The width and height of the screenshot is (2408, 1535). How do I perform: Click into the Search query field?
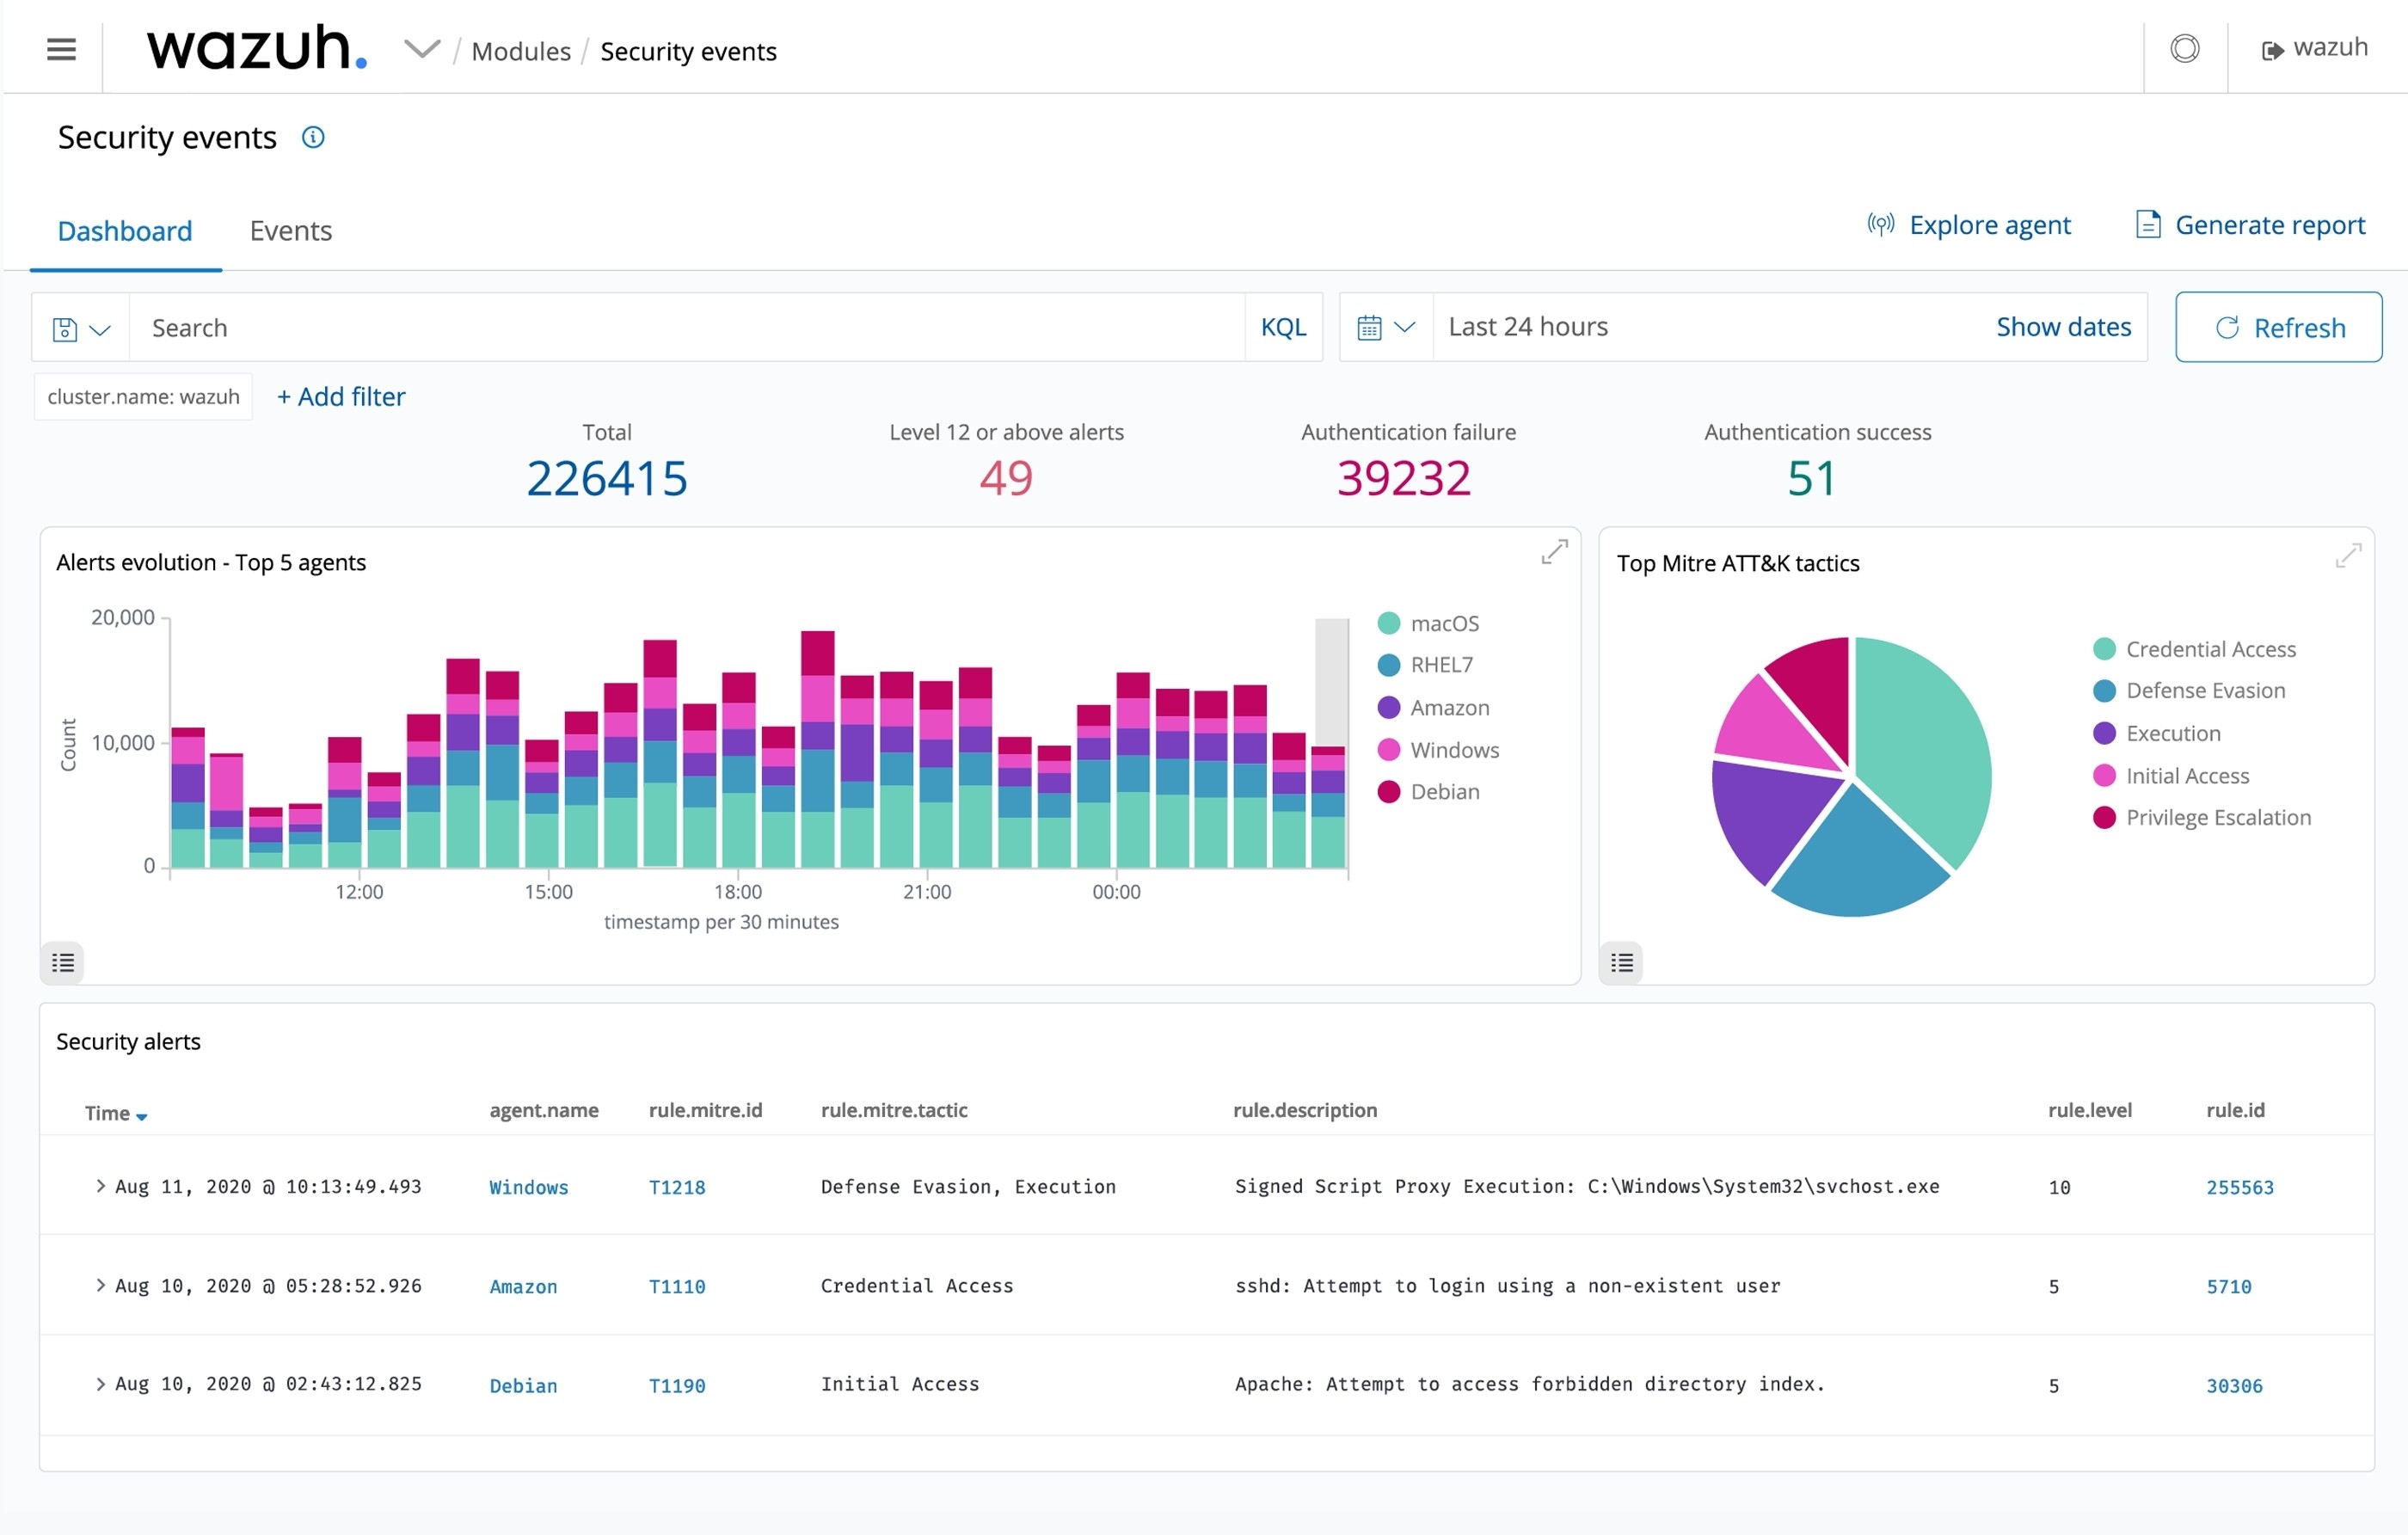(x=686, y=327)
